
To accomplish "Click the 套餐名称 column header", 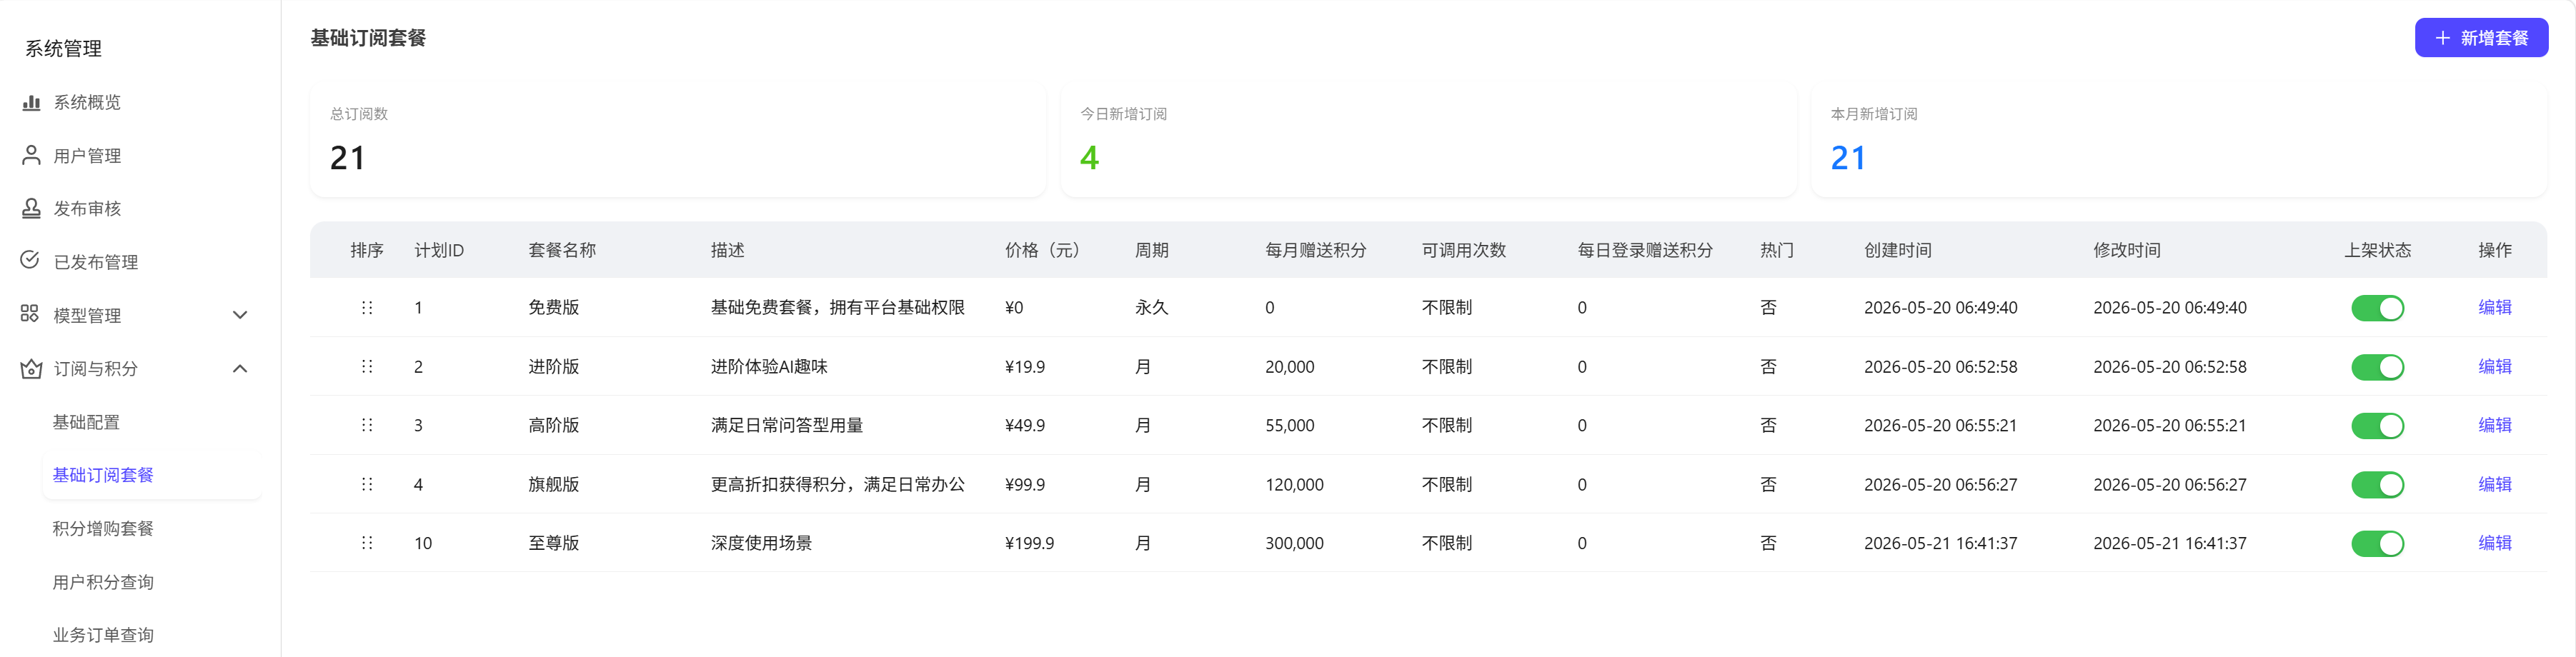I will point(562,250).
